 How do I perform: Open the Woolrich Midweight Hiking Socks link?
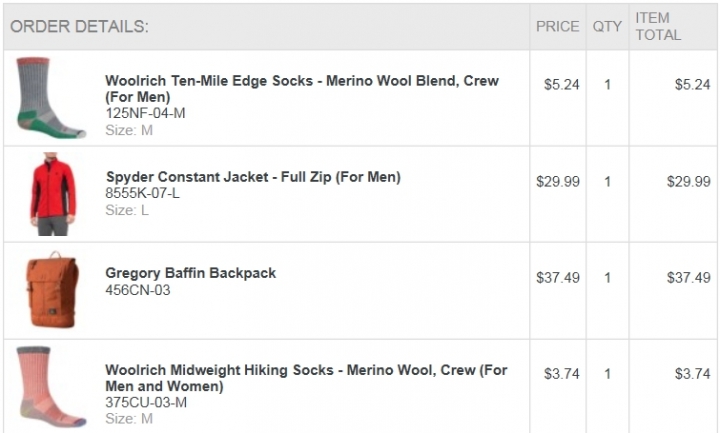306,378
